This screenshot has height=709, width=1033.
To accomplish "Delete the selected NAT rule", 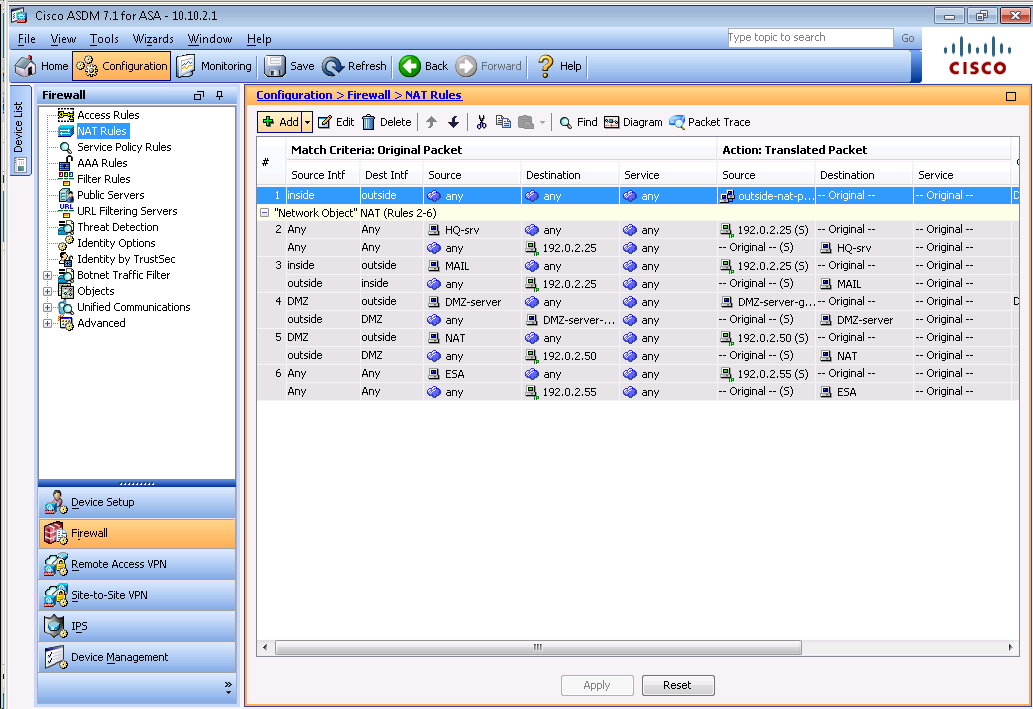I will pos(386,122).
